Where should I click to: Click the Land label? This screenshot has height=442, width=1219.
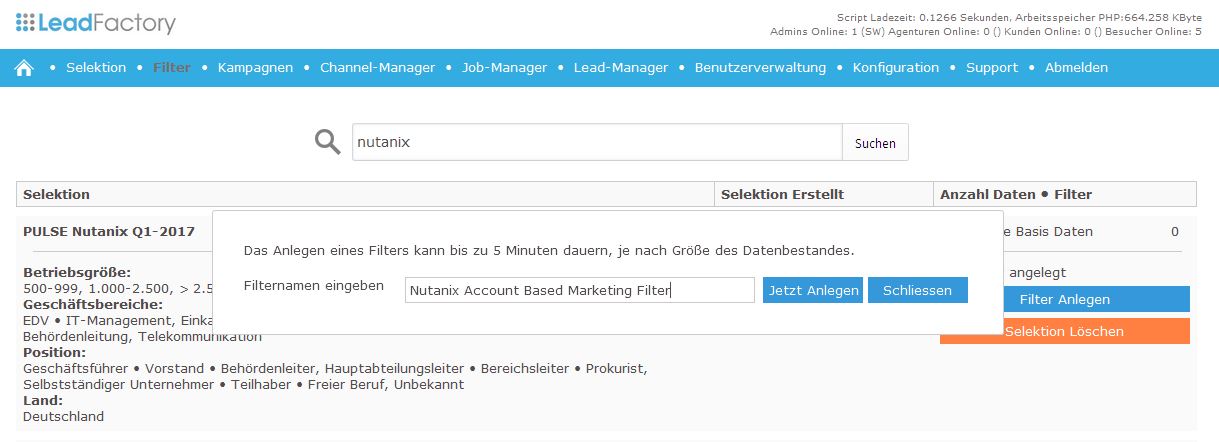41,401
